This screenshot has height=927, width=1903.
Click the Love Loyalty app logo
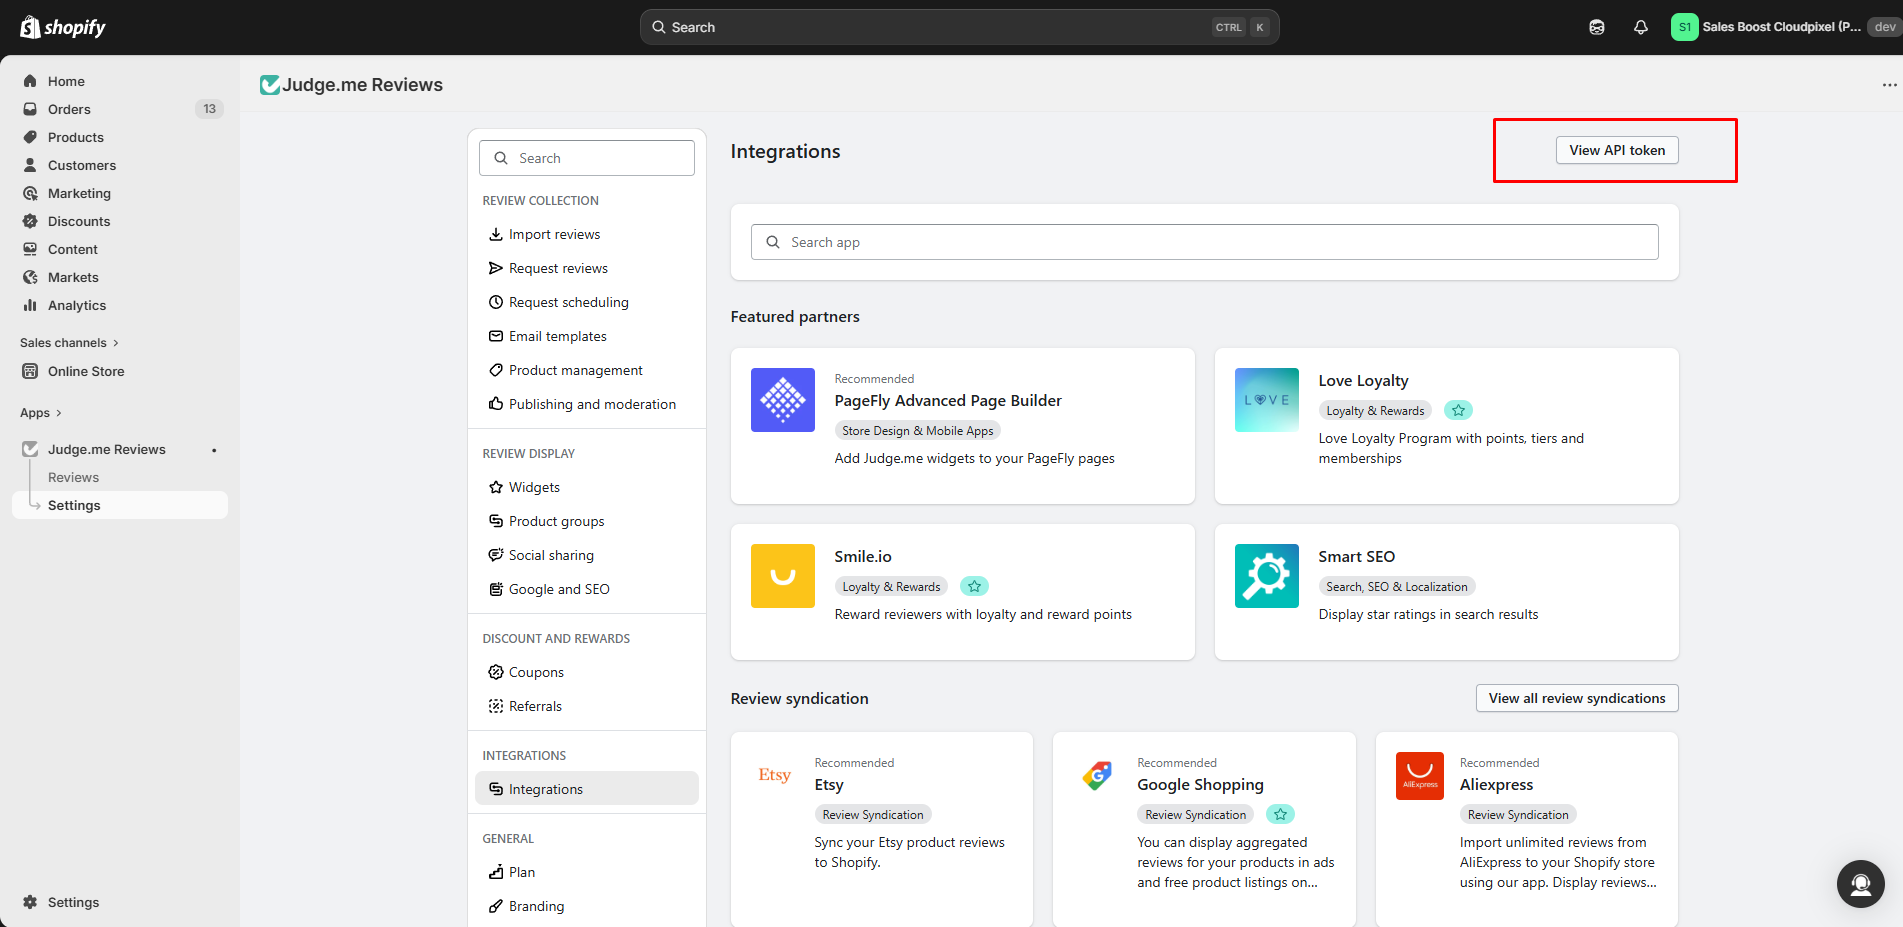1266,400
